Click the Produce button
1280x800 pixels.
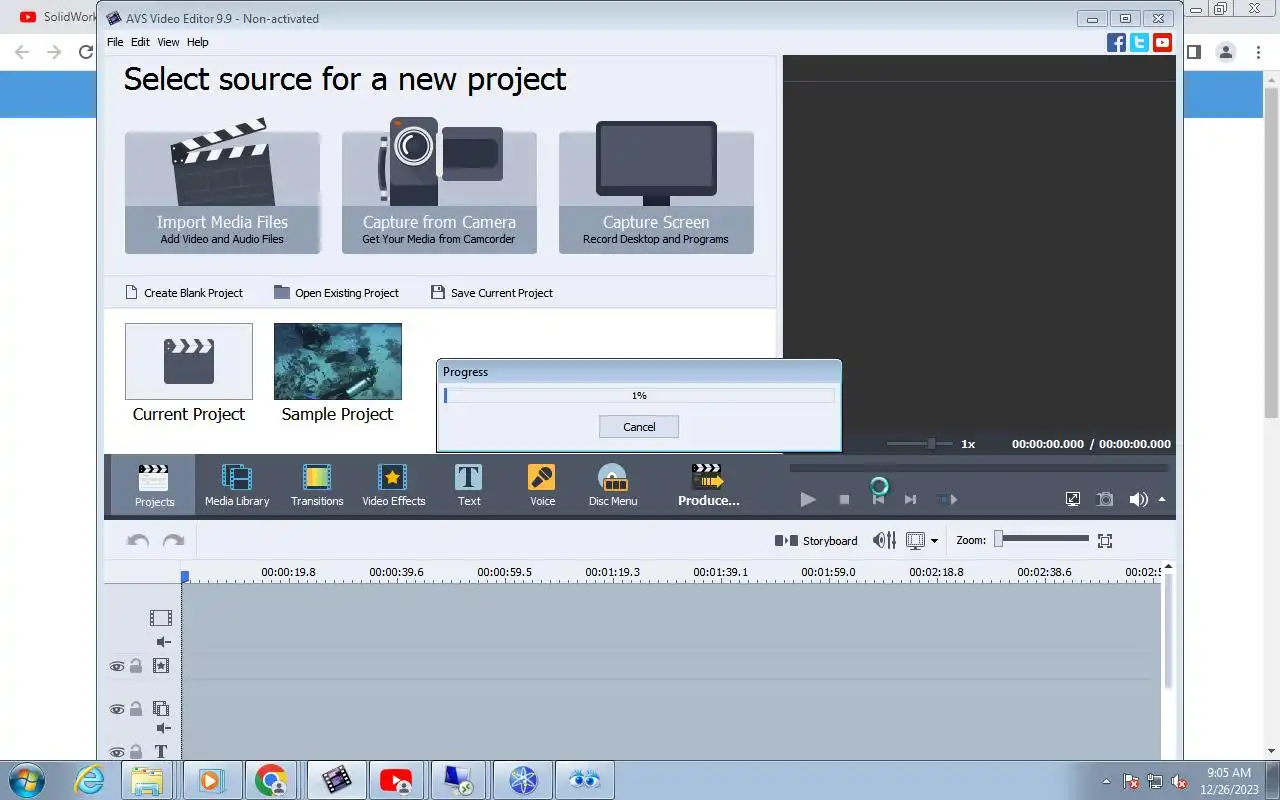pos(708,485)
